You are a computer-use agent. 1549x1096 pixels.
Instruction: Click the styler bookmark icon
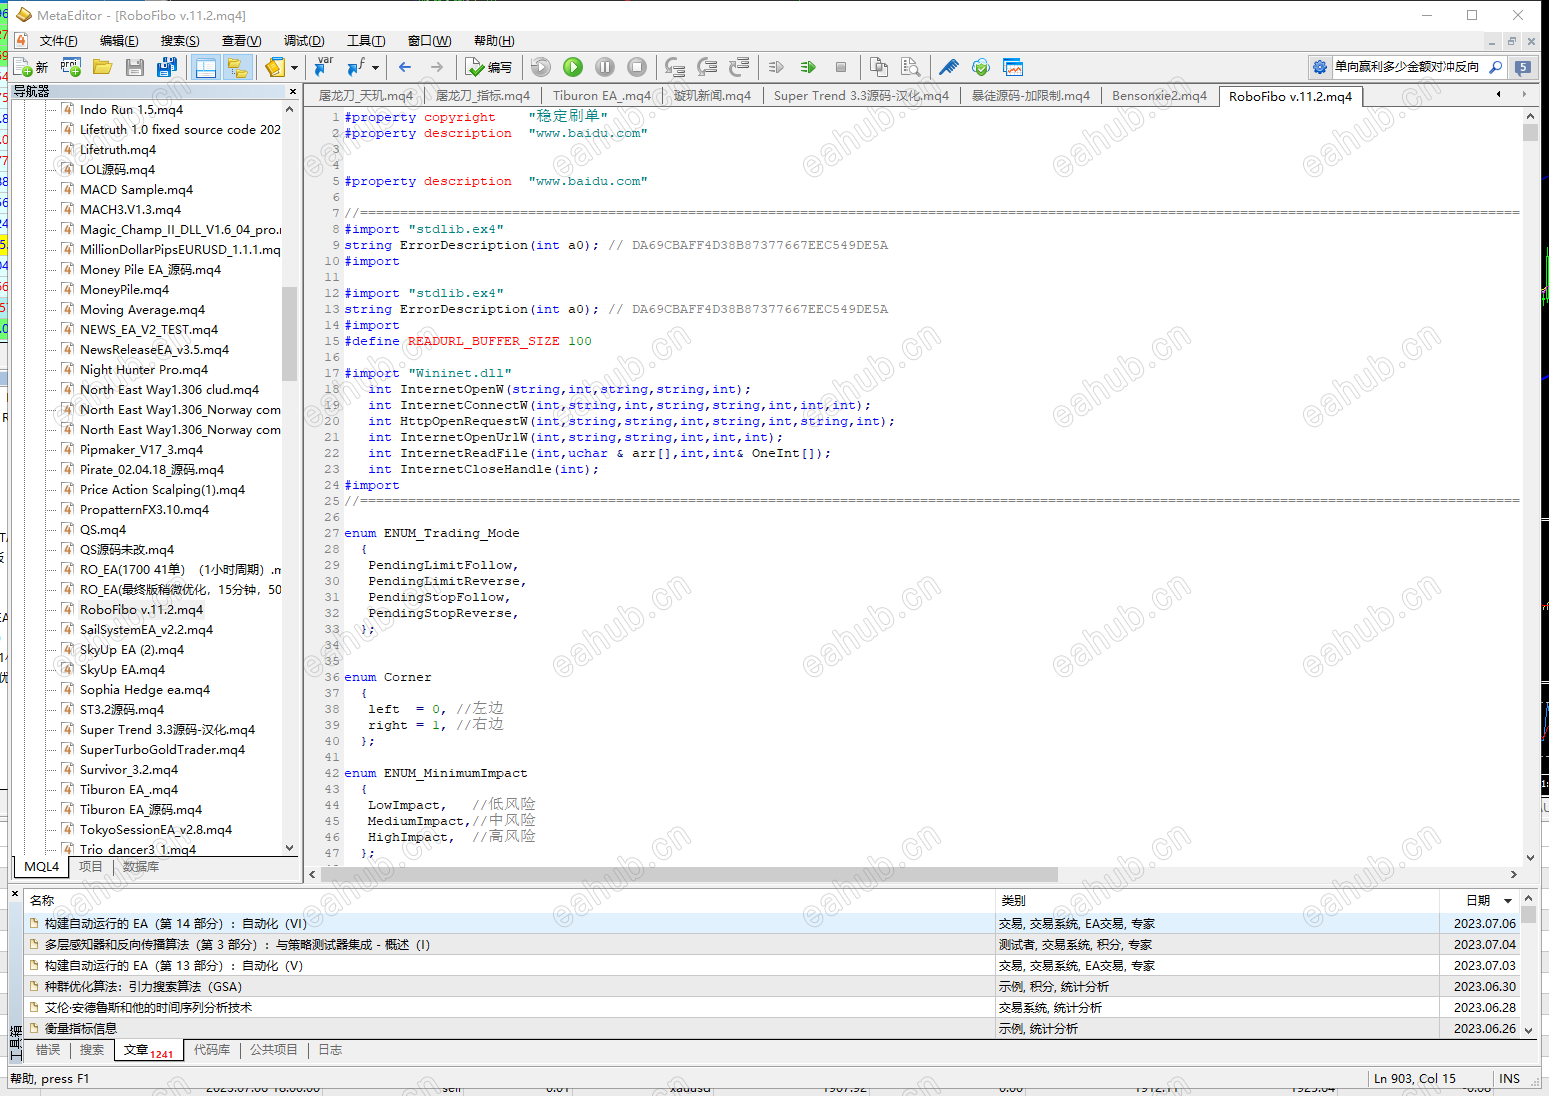pyautogui.click(x=275, y=67)
